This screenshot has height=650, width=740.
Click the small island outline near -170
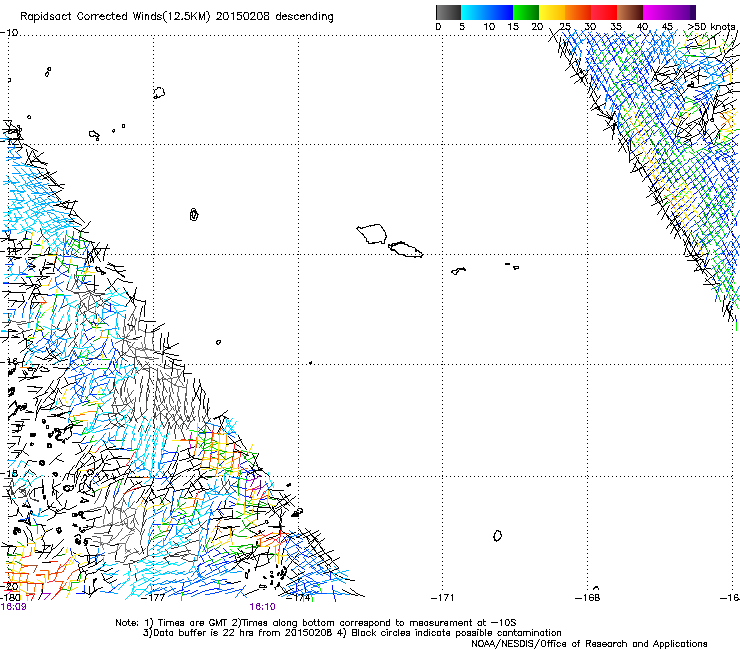click(497, 536)
